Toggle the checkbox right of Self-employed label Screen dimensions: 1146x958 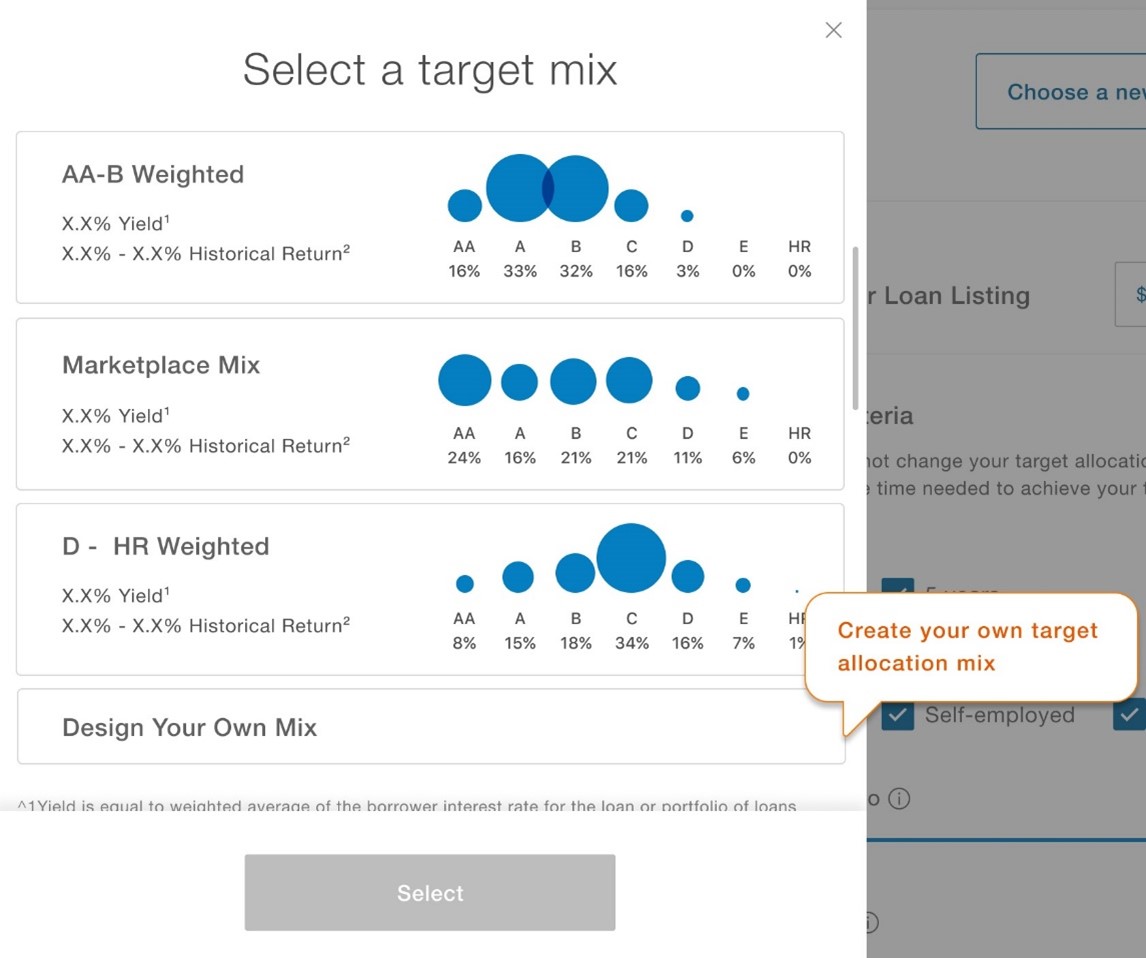[x=1129, y=715]
